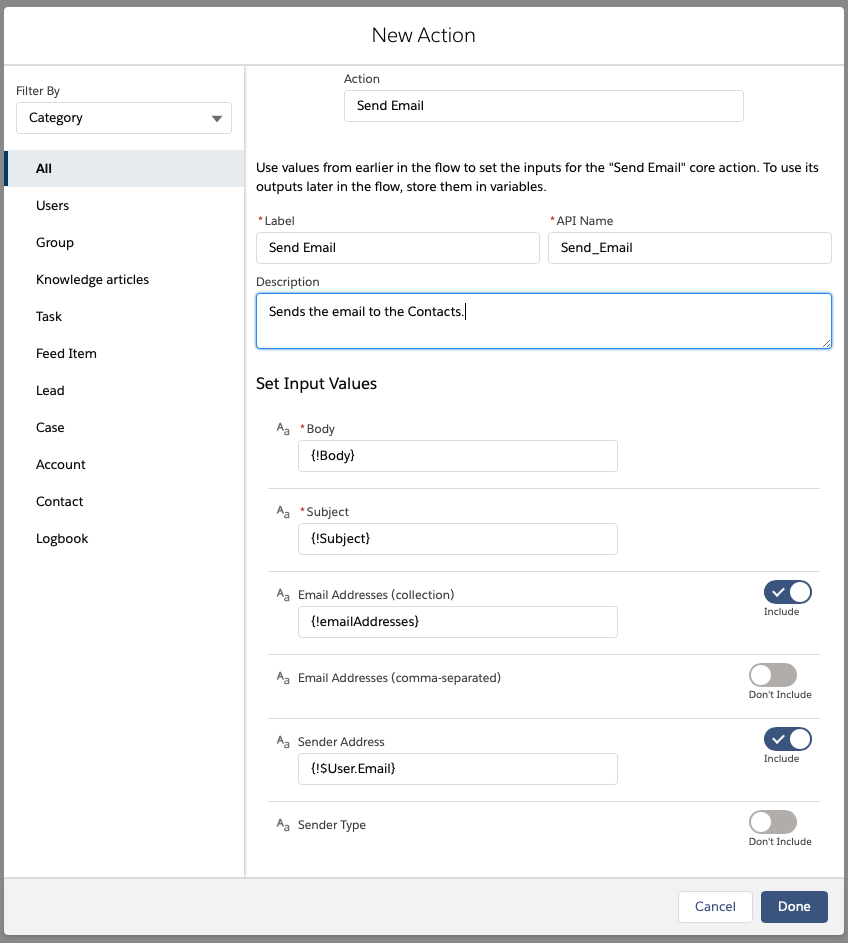This screenshot has height=943, width=848.
Task: Click the text type icon beside Sender Address
Action: click(283, 742)
